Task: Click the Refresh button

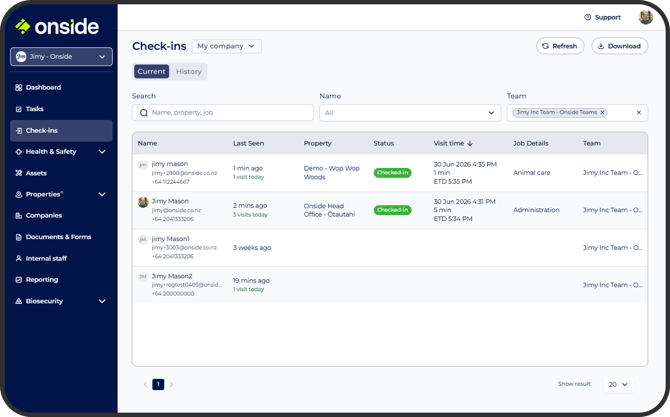Action: pyautogui.click(x=560, y=46)
